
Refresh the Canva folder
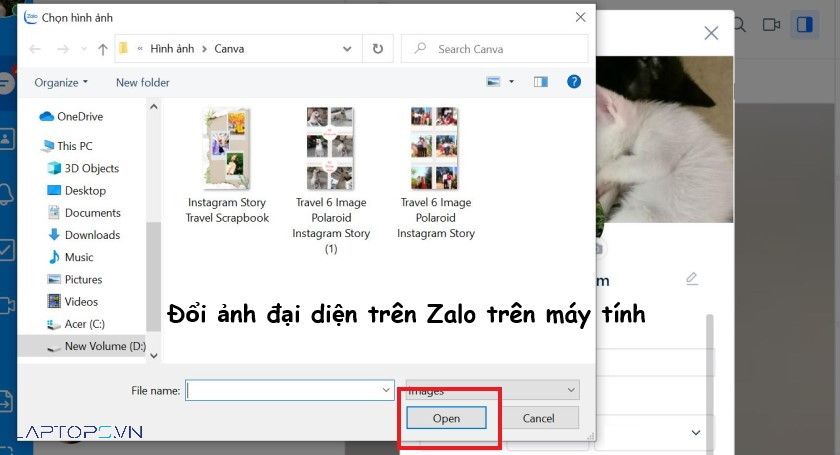tap(378, 49)
